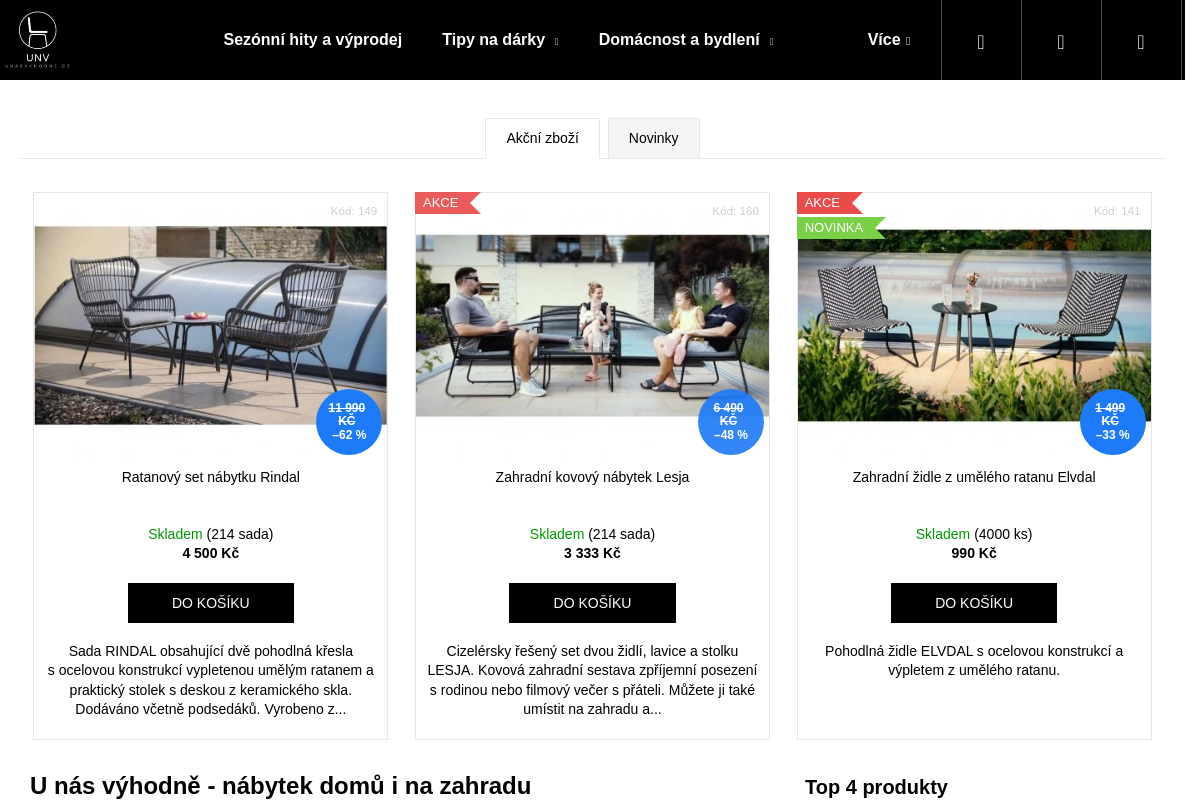The height and width of the screenshot is (800, 1200).
Task: Click the UNV chair logo
Action: pyautogui.click(x=38, y=40)
